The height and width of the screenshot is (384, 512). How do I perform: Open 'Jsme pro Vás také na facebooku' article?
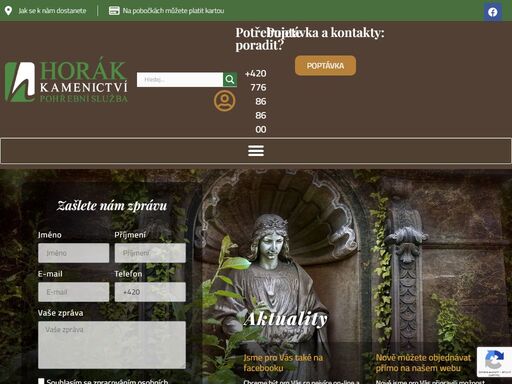tap(283, 363)
